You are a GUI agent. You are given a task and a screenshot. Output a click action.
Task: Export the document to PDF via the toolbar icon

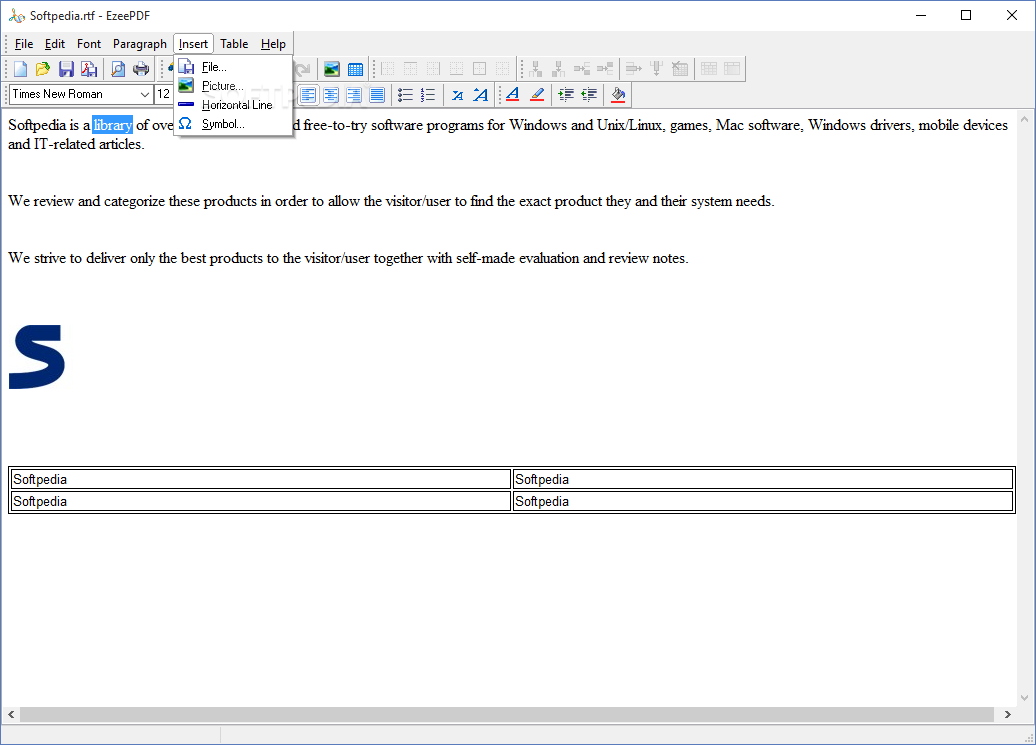(x=89, y=69)
